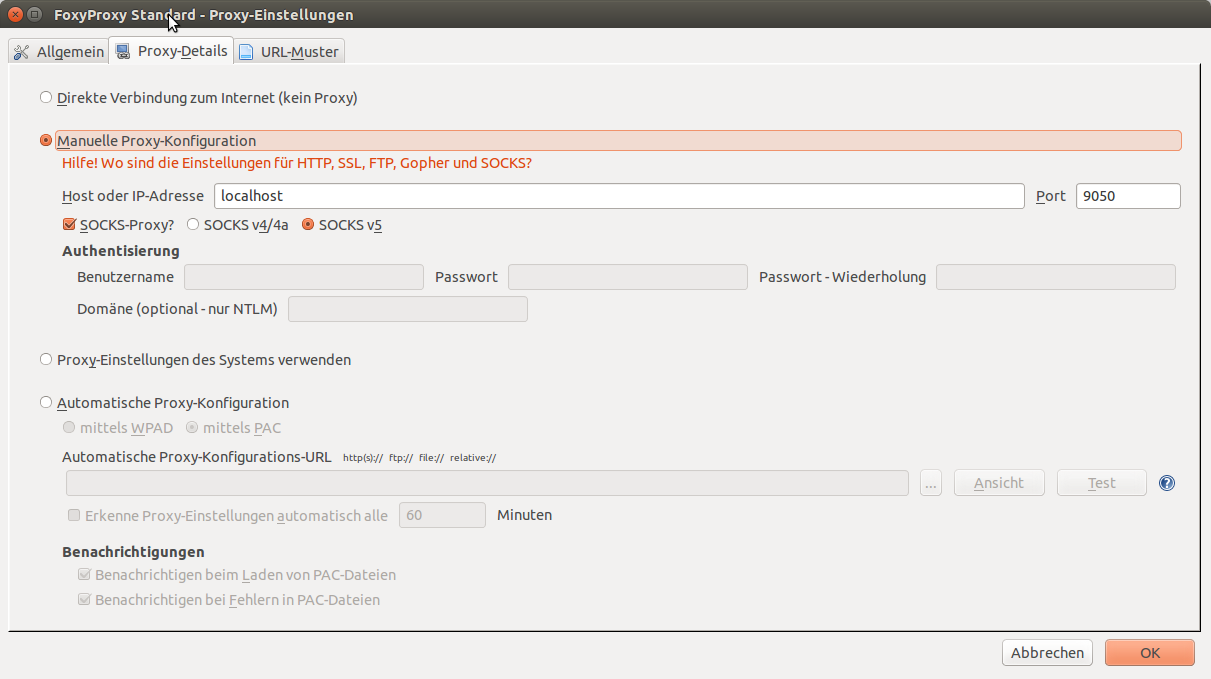Open the Hilfe! SOCKS settings help link

(297, 163)
